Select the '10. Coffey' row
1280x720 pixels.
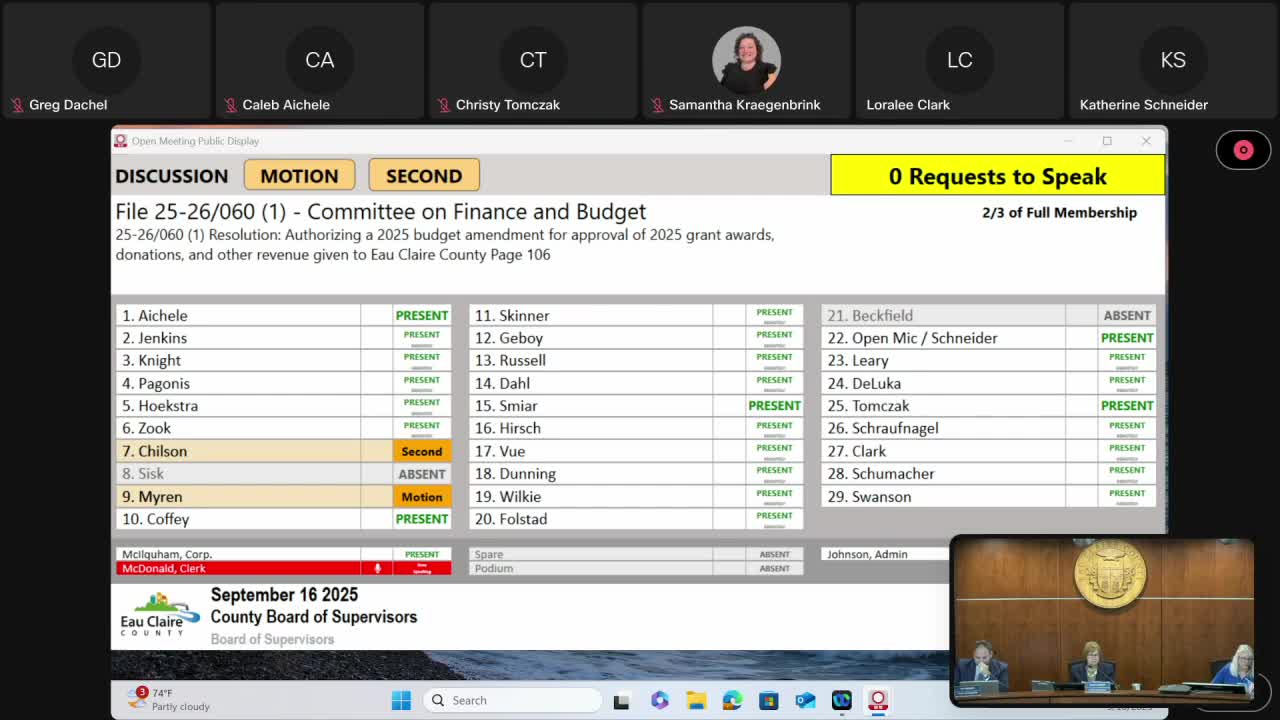(x=284, y=519)
